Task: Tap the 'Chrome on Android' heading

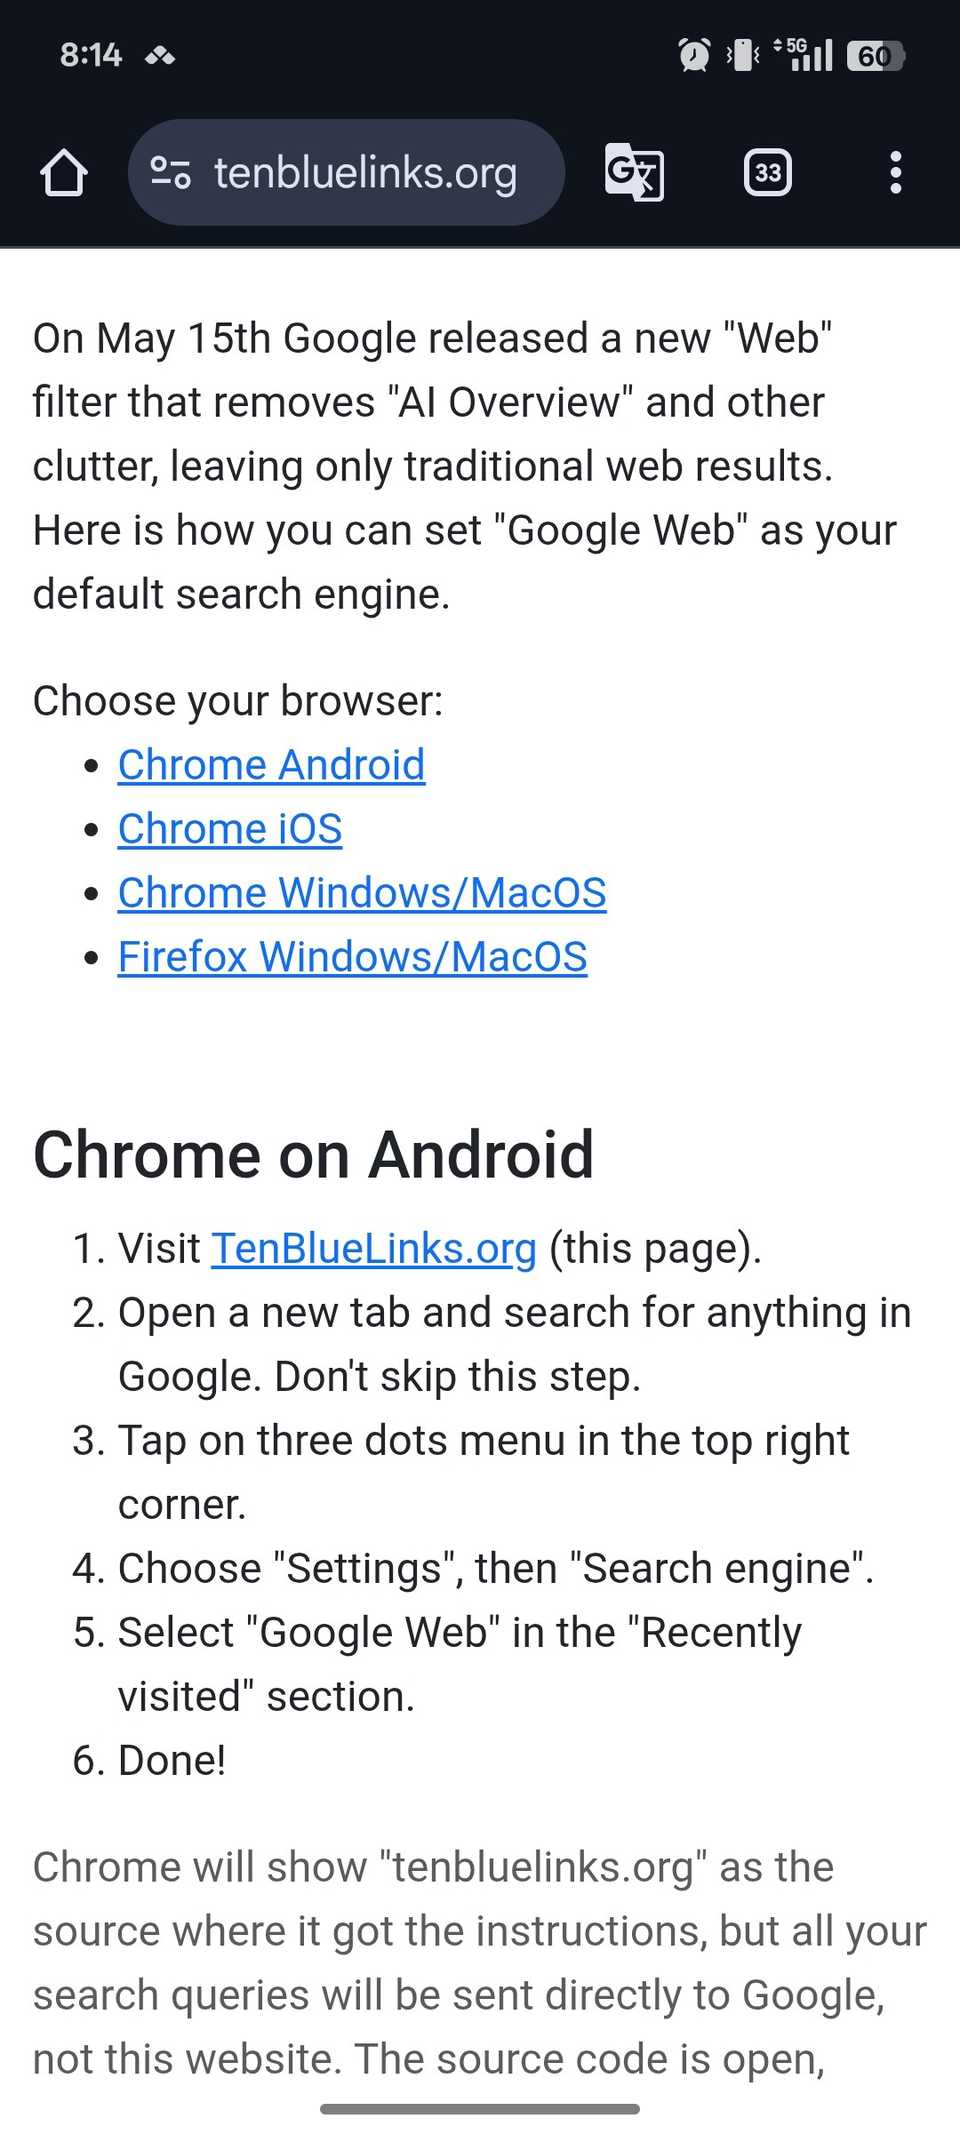Action: [x=313, y=1155]
